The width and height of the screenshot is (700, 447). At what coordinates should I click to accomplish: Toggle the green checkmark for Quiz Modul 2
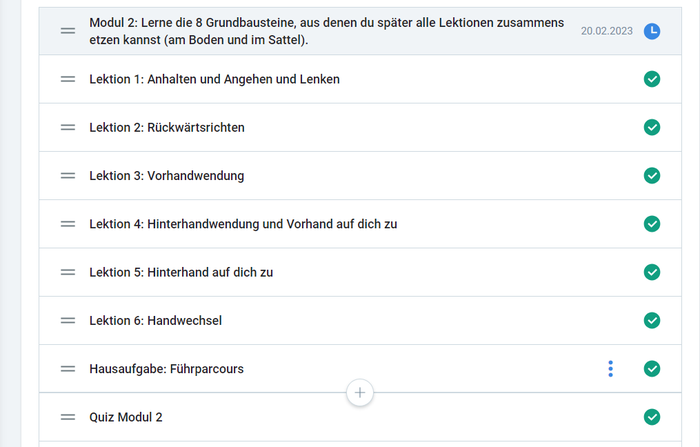(652, 417)
